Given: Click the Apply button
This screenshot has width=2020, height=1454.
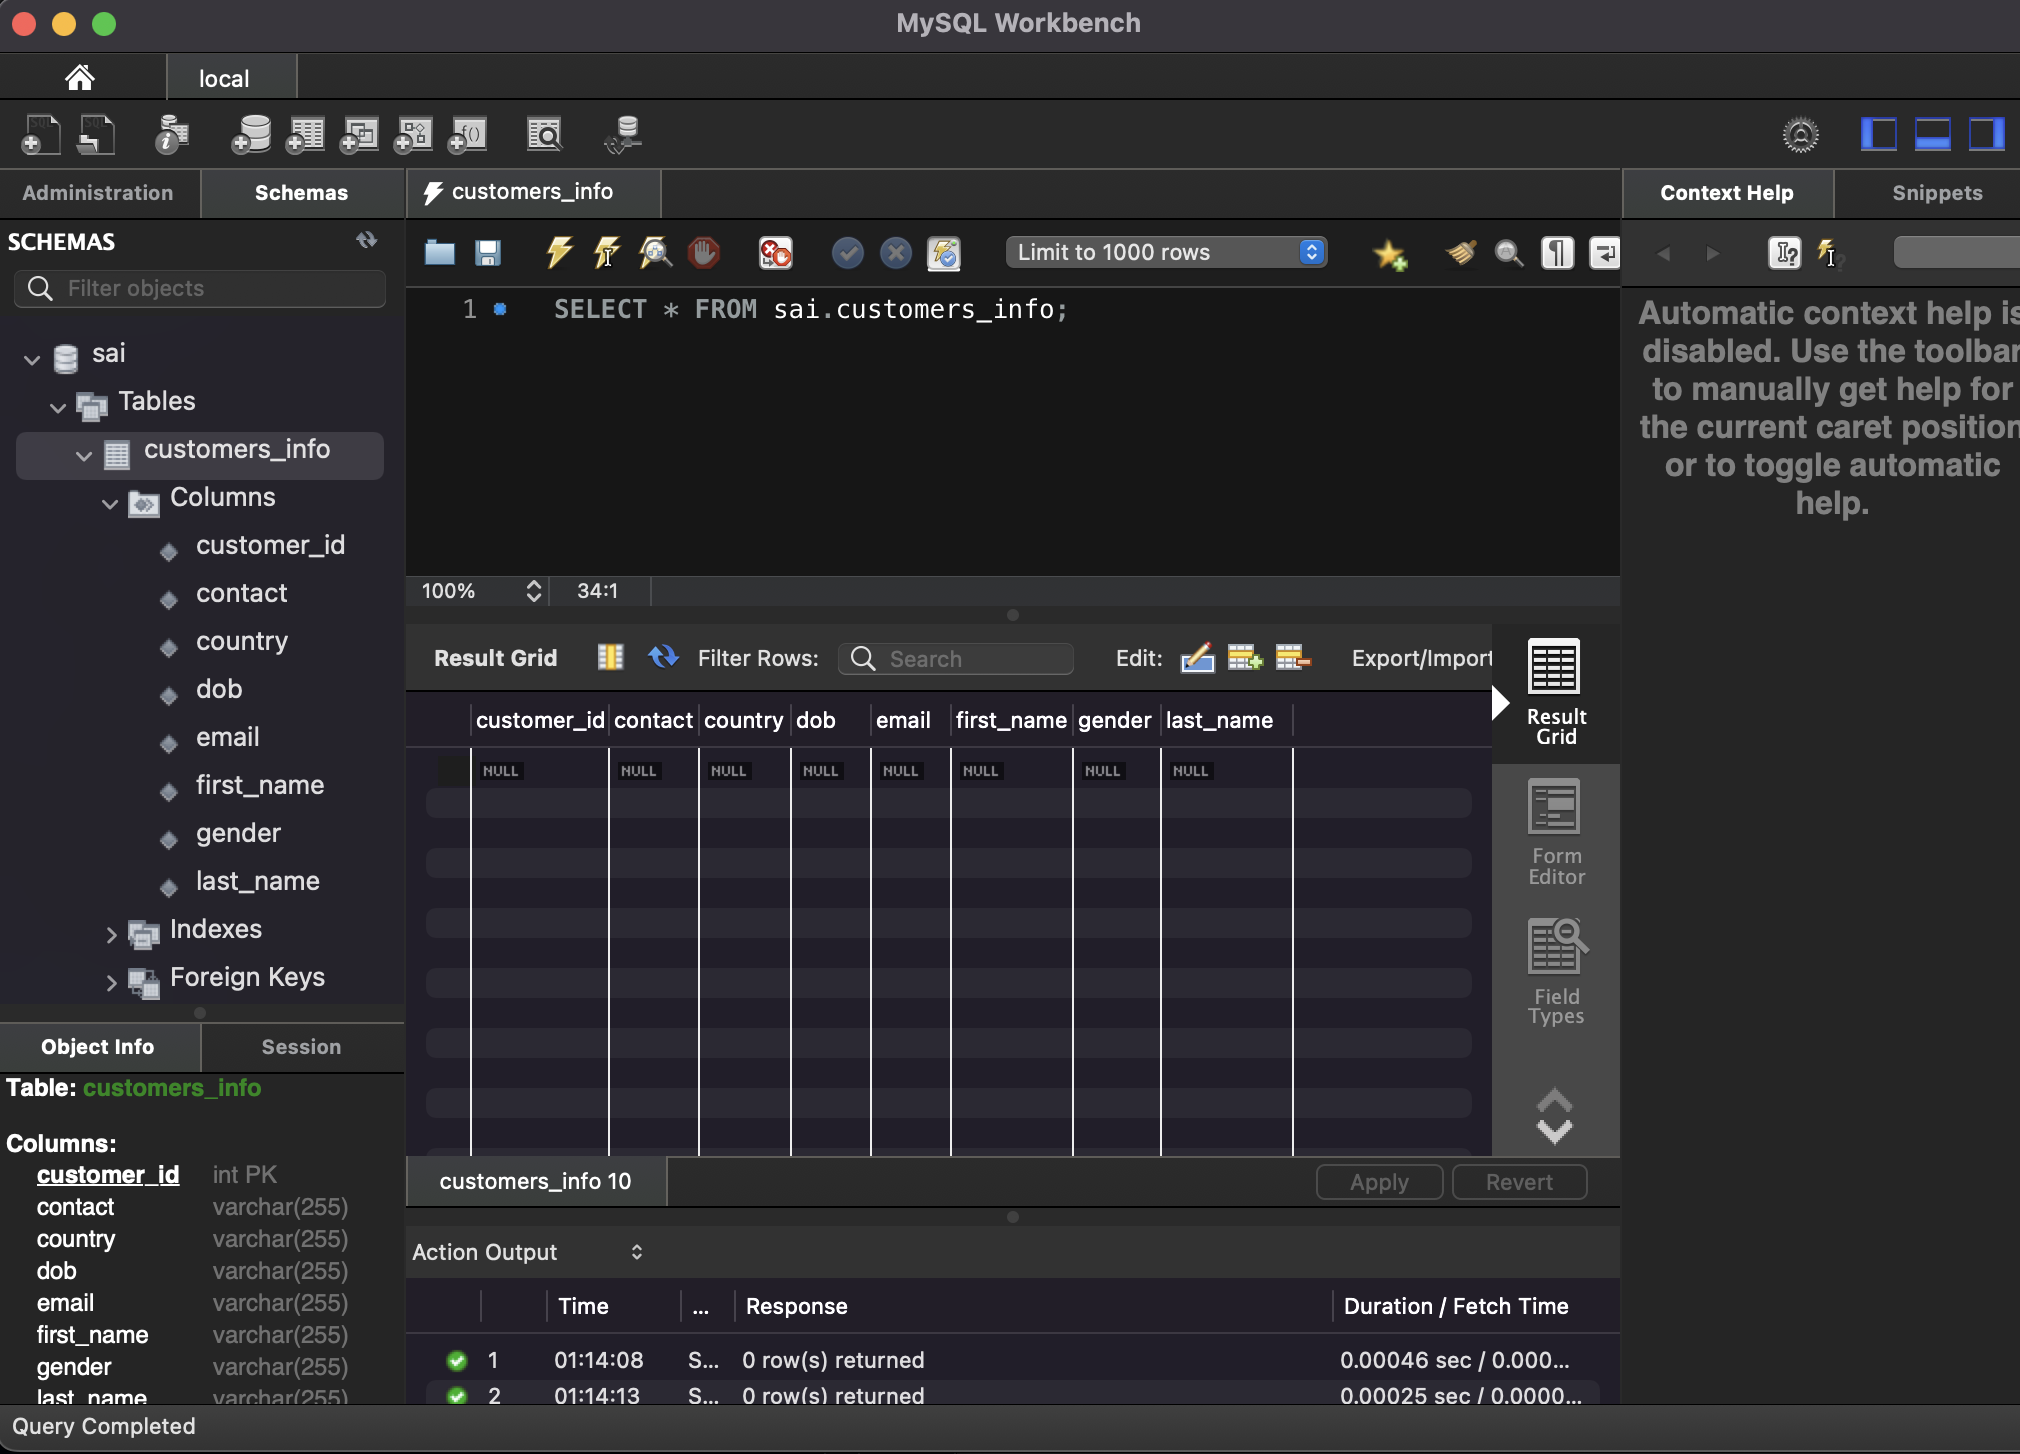Looking at the screenshot, I should point(1378,1182).
